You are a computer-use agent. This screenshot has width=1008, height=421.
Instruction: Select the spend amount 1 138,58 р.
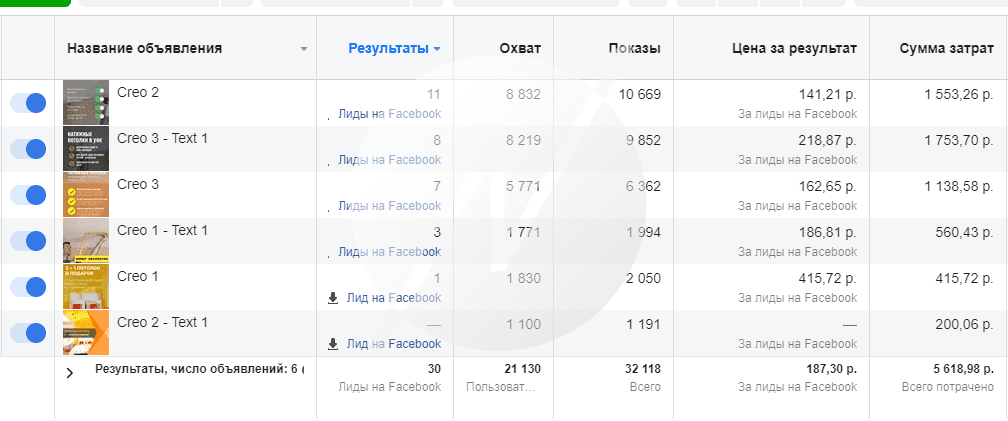960,186
